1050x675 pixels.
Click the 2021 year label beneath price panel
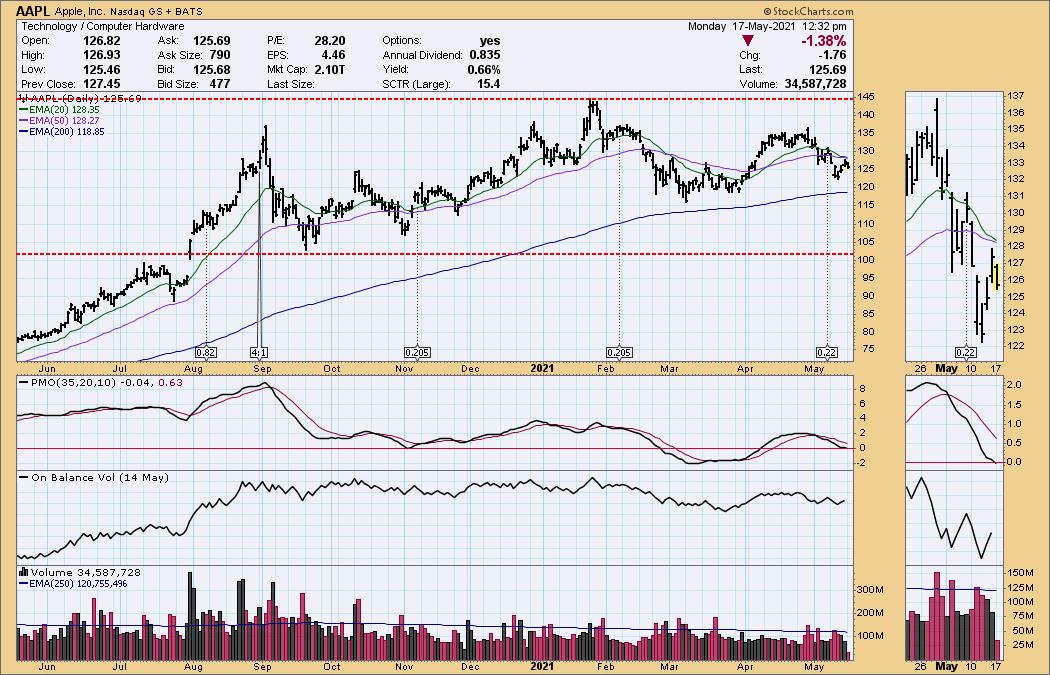tap(542, 368)
